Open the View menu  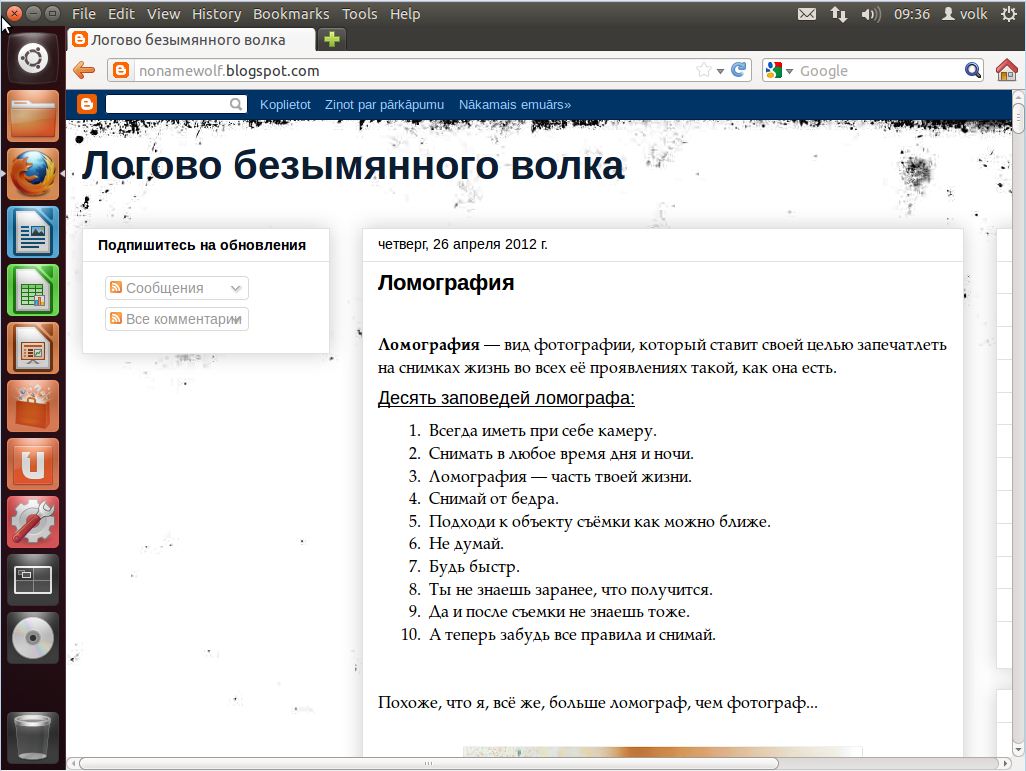click(x=164, y=14)
